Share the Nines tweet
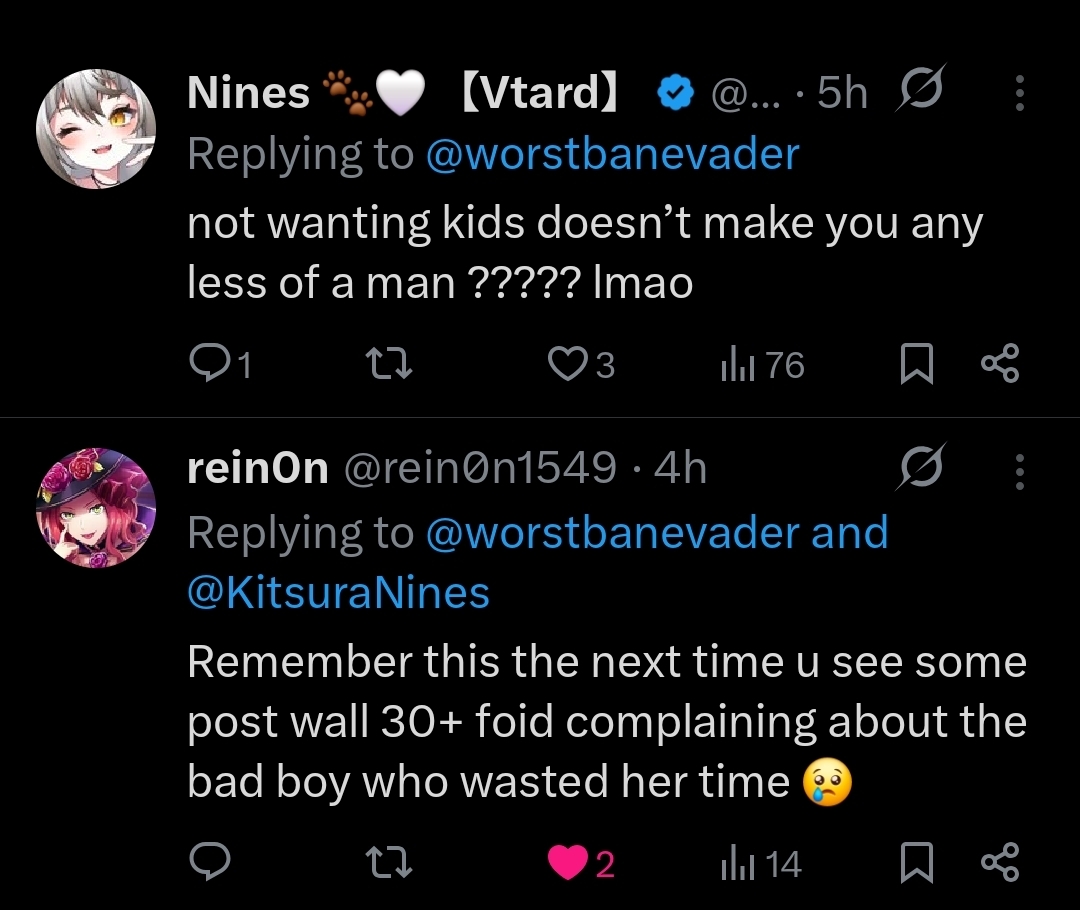The image size is (1080, 910). (x=1000, y=365)
